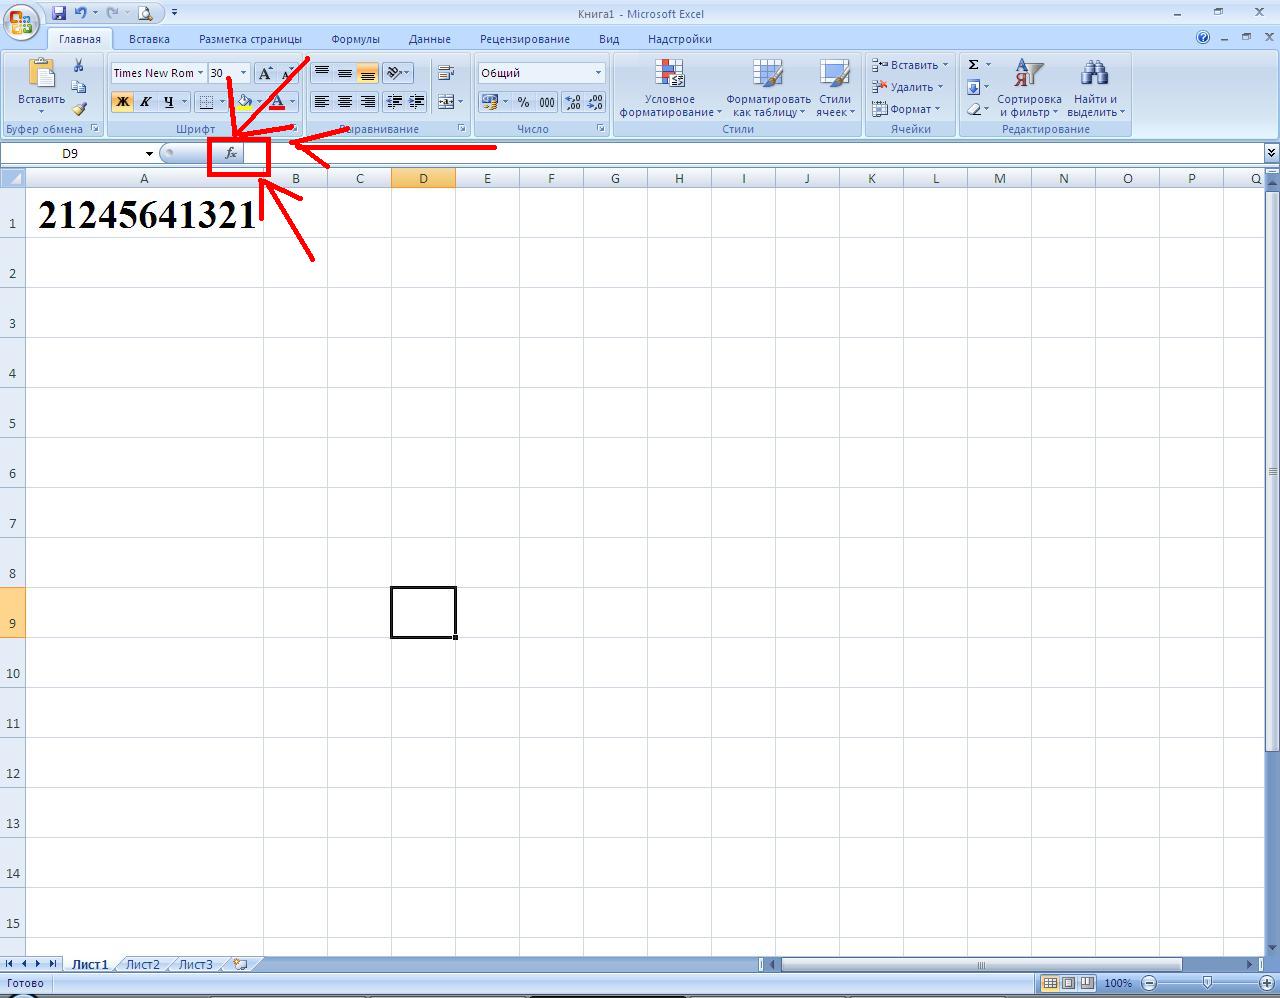Click the Insert Function fx button
This screenshot has width=1280, height=998.
[x=231, y=153]
